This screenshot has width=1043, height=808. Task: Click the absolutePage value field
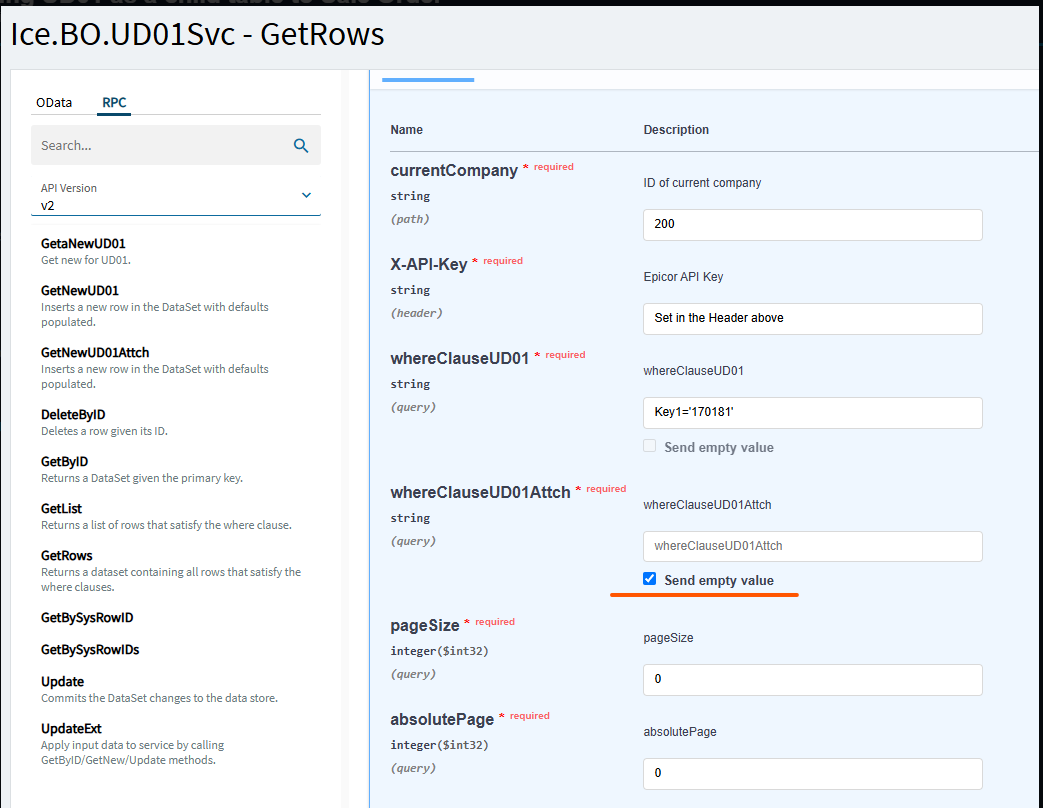[812, 773]
